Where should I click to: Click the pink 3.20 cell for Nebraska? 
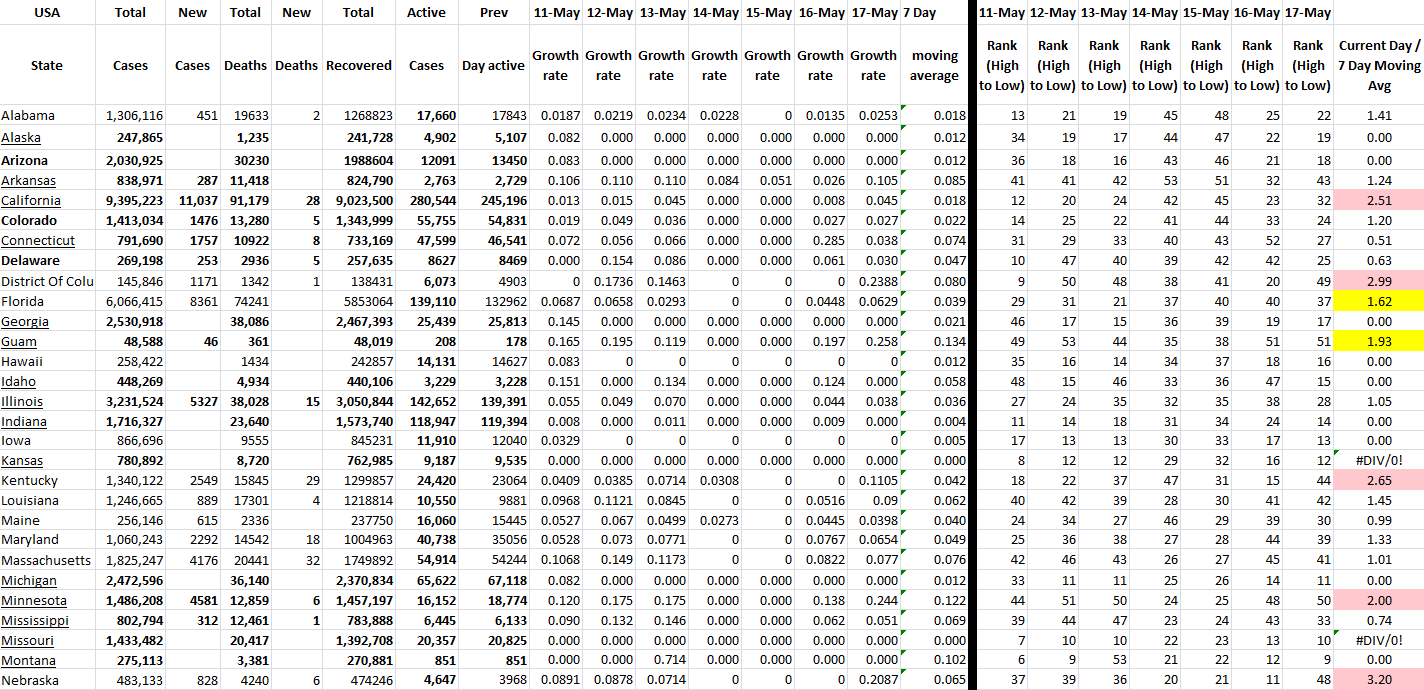pos(1379,680)
